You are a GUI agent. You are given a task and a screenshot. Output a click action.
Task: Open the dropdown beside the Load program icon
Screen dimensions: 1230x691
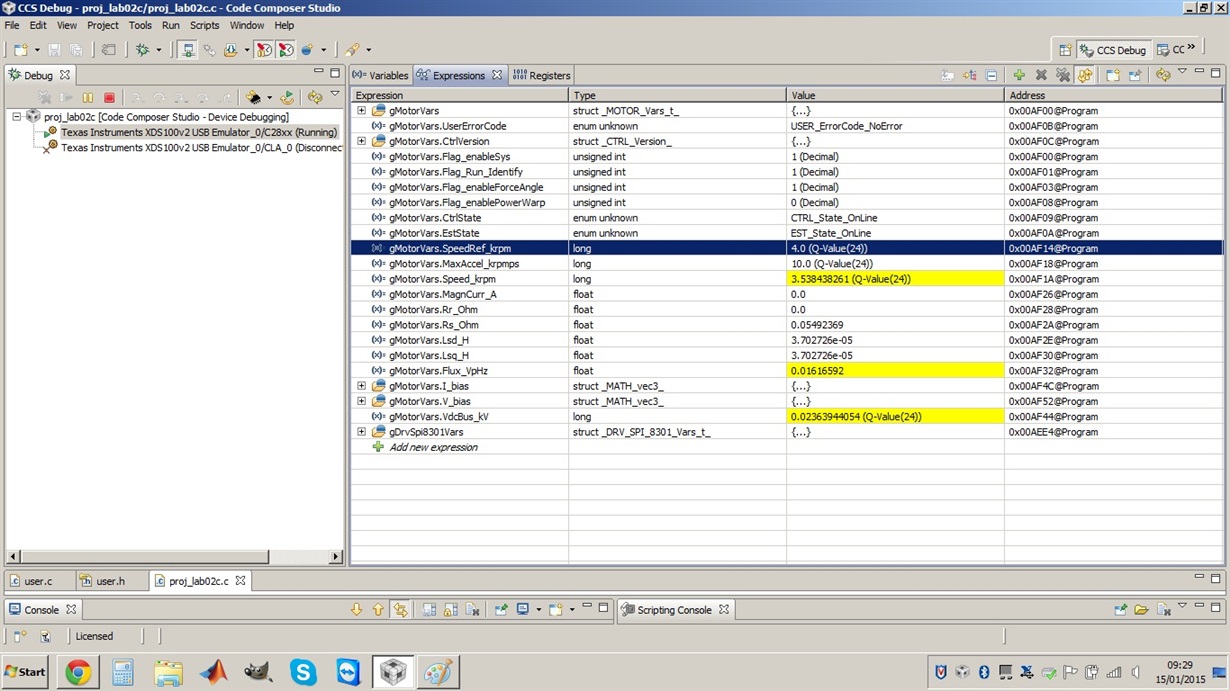tap(245, 49)
